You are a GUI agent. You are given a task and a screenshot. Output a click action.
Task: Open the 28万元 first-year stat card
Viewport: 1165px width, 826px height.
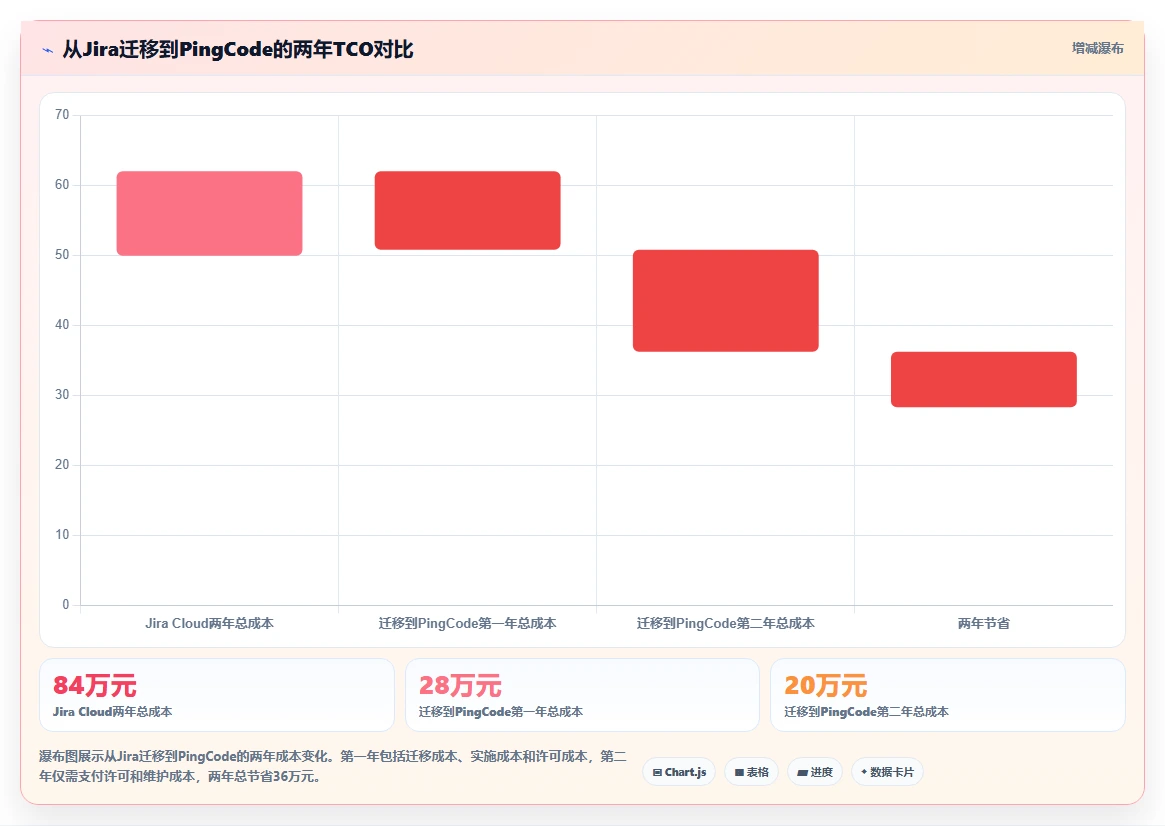582,695
